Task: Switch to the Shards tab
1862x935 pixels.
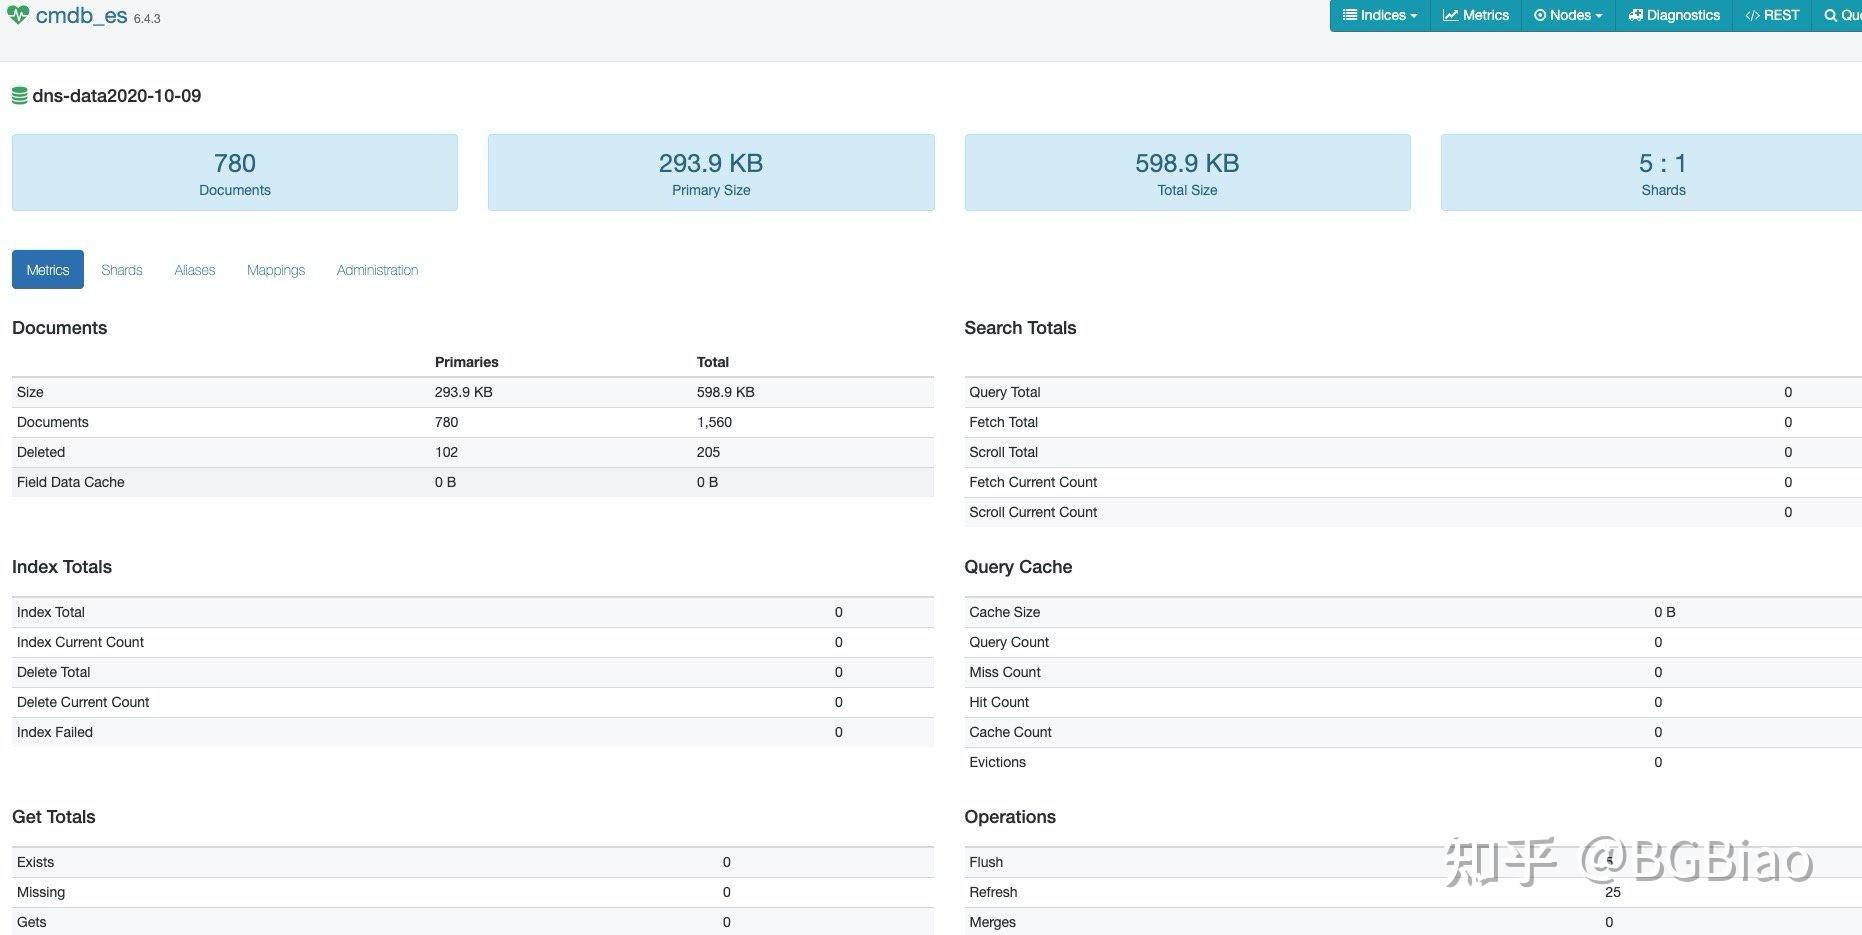Action: click(x=121, y=269)
